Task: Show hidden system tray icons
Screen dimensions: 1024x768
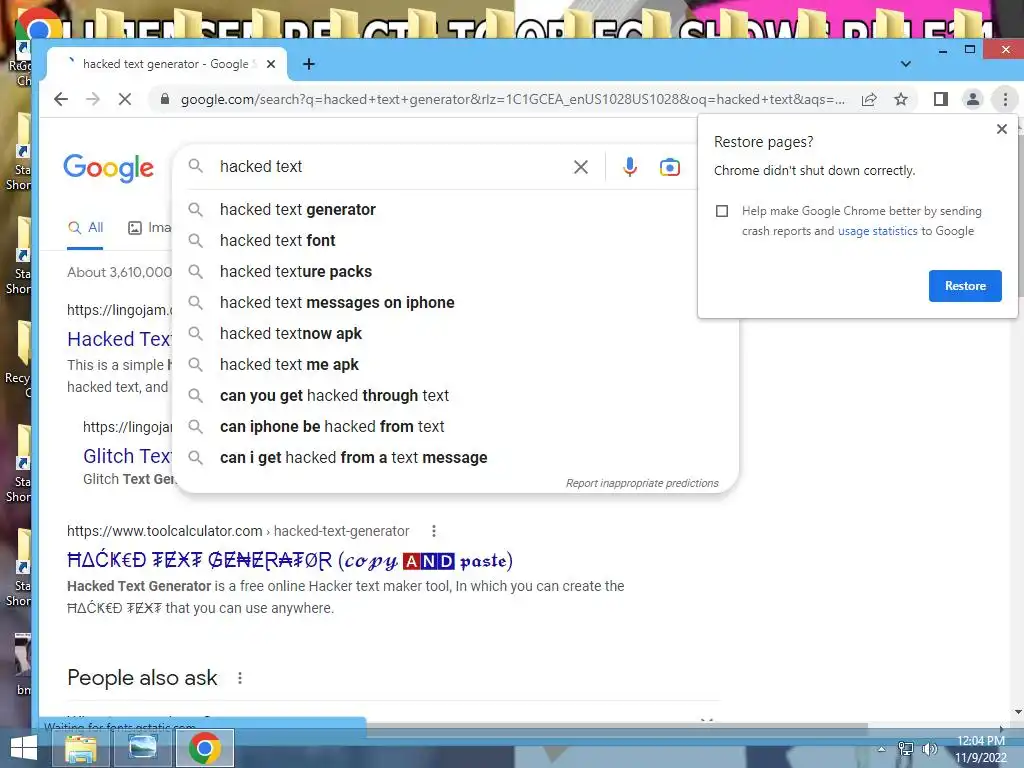Action: pyautogui.click(x=881, y=749)
